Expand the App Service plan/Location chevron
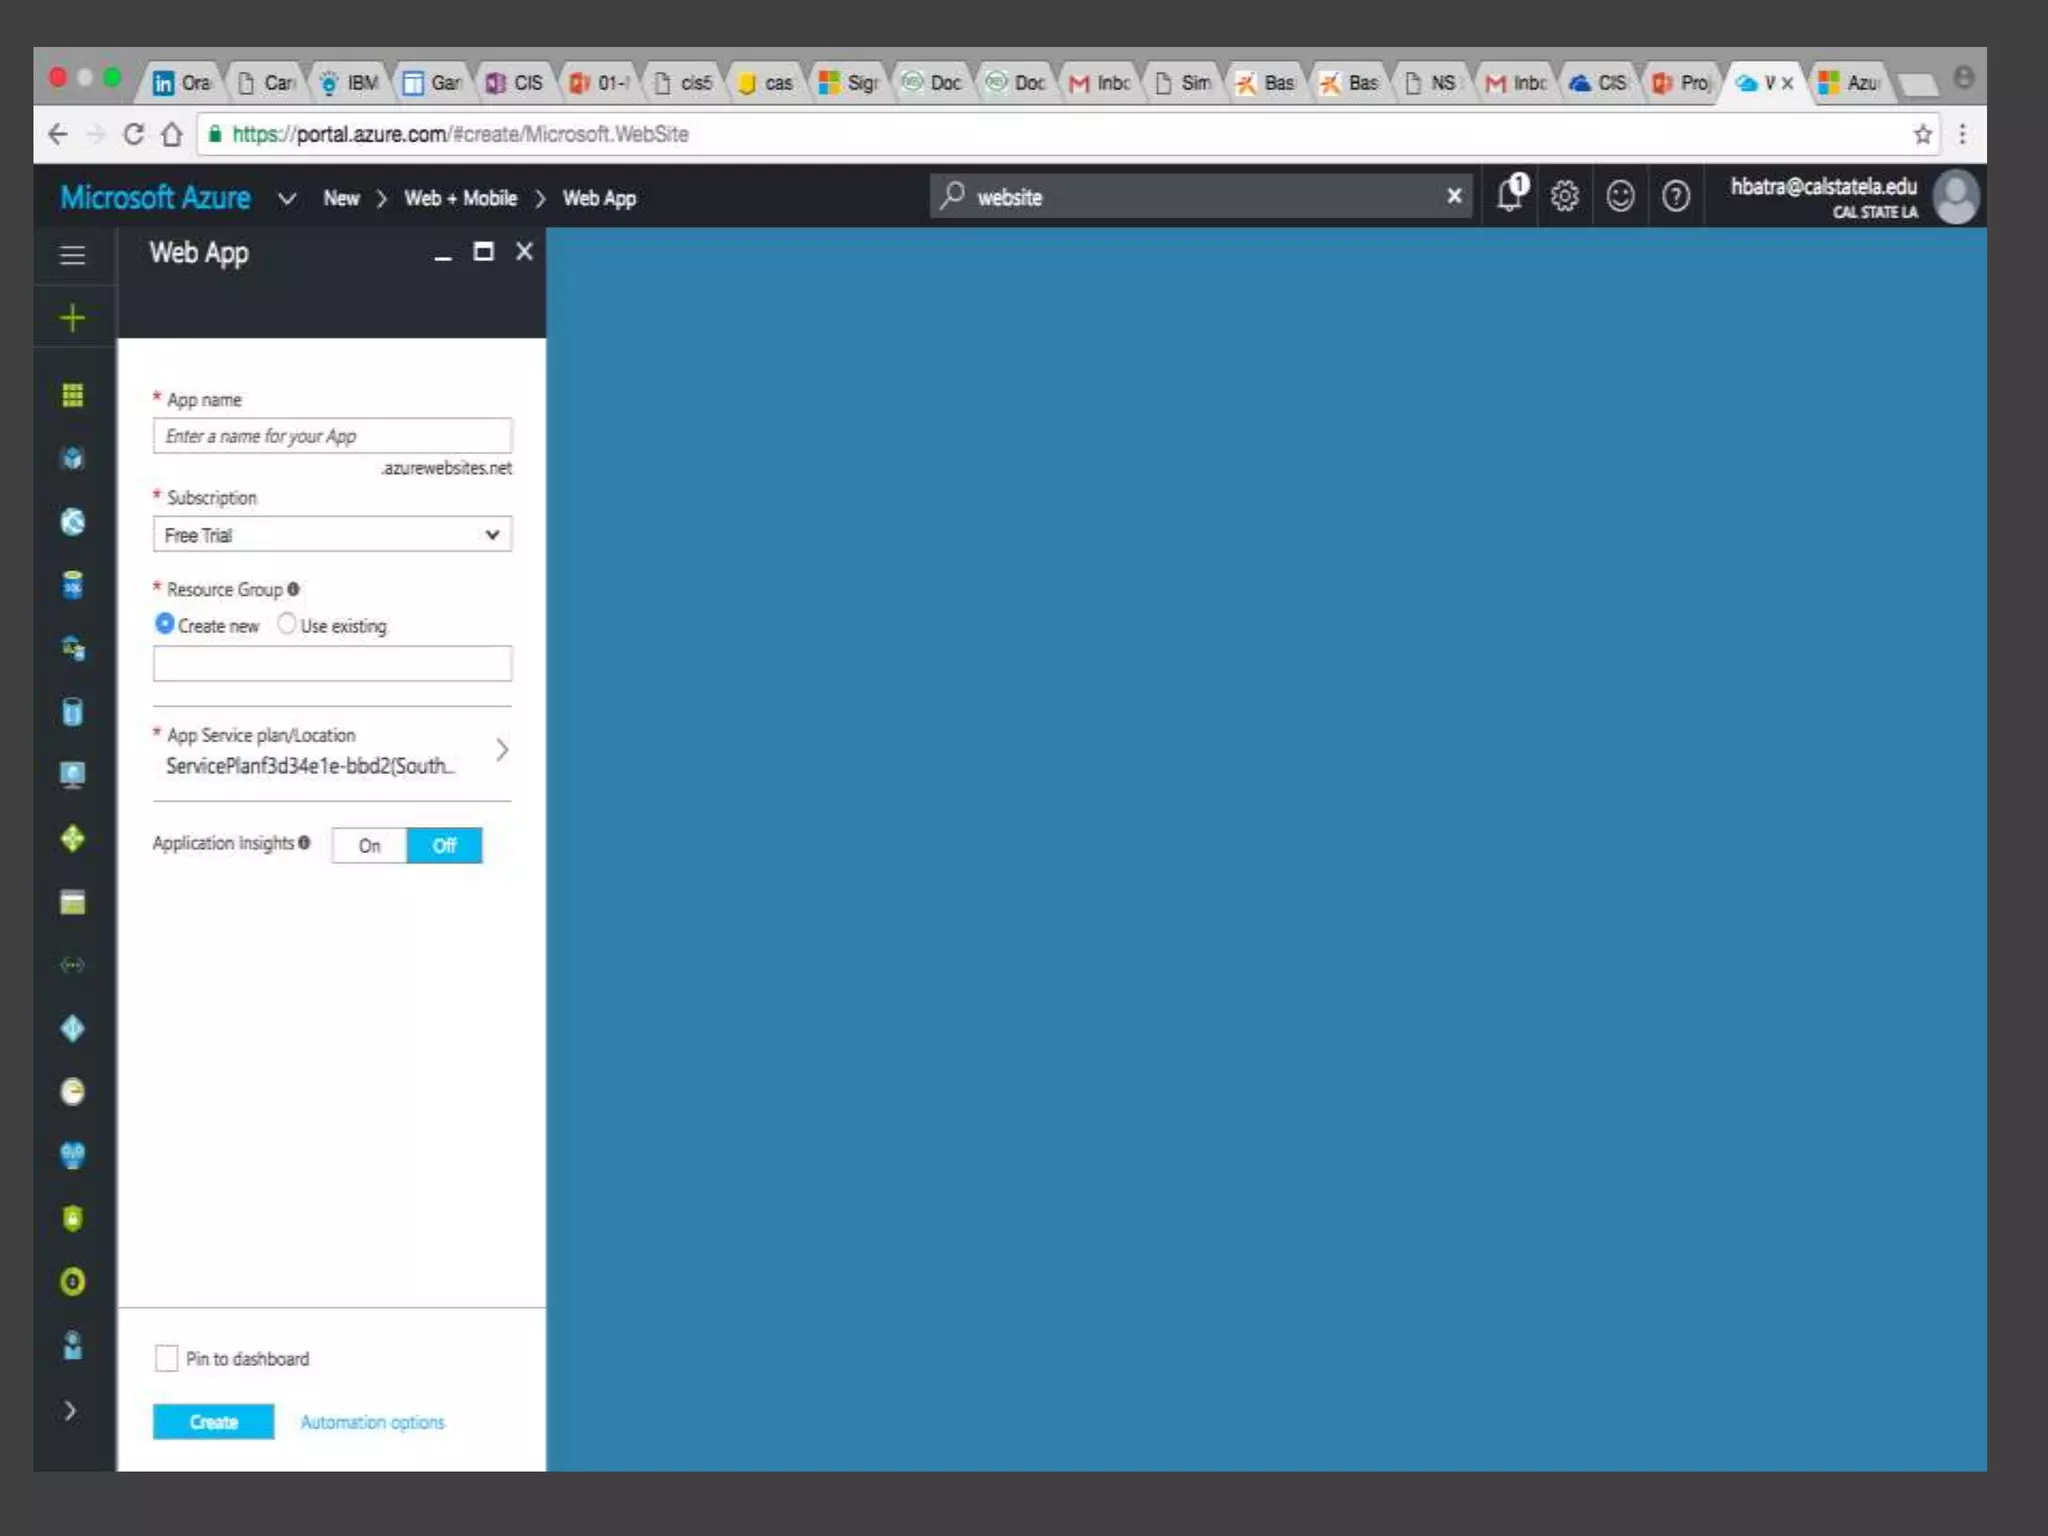 (x=502, y=750)
